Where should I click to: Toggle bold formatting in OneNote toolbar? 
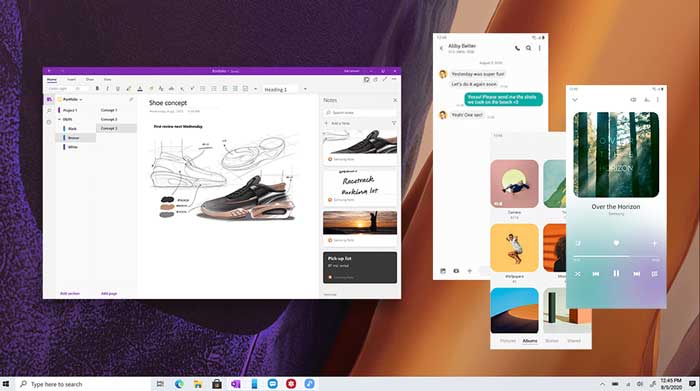pos(97,89)
